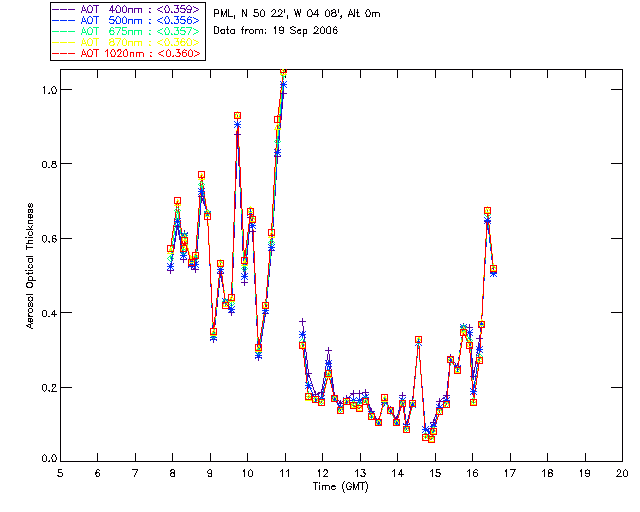The height and width of the screenshot is (512, 640).
Task: Click the x-axis tick label 15
Action: click(435, 473)
